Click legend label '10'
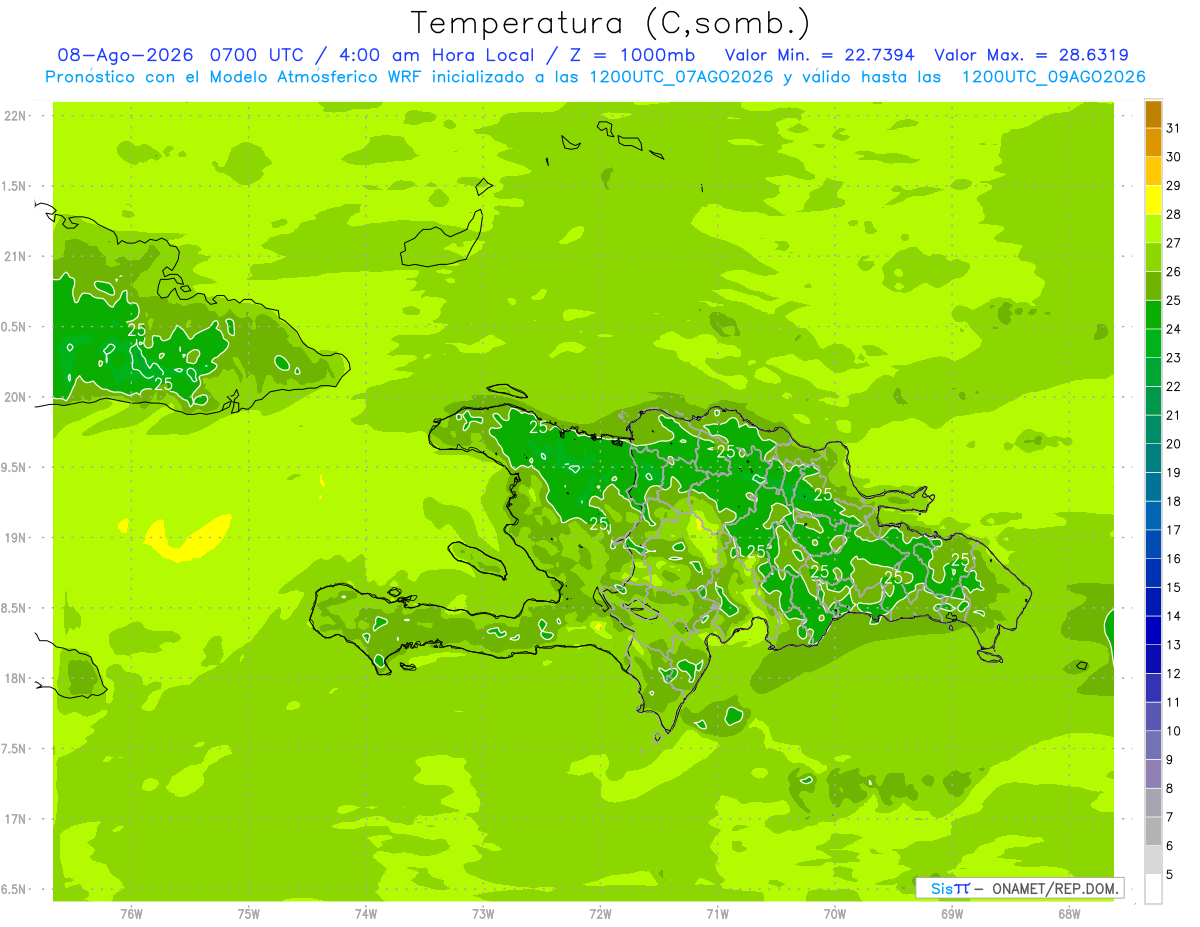Viewport: 1200px width, 927px height. click(1174, 731)
